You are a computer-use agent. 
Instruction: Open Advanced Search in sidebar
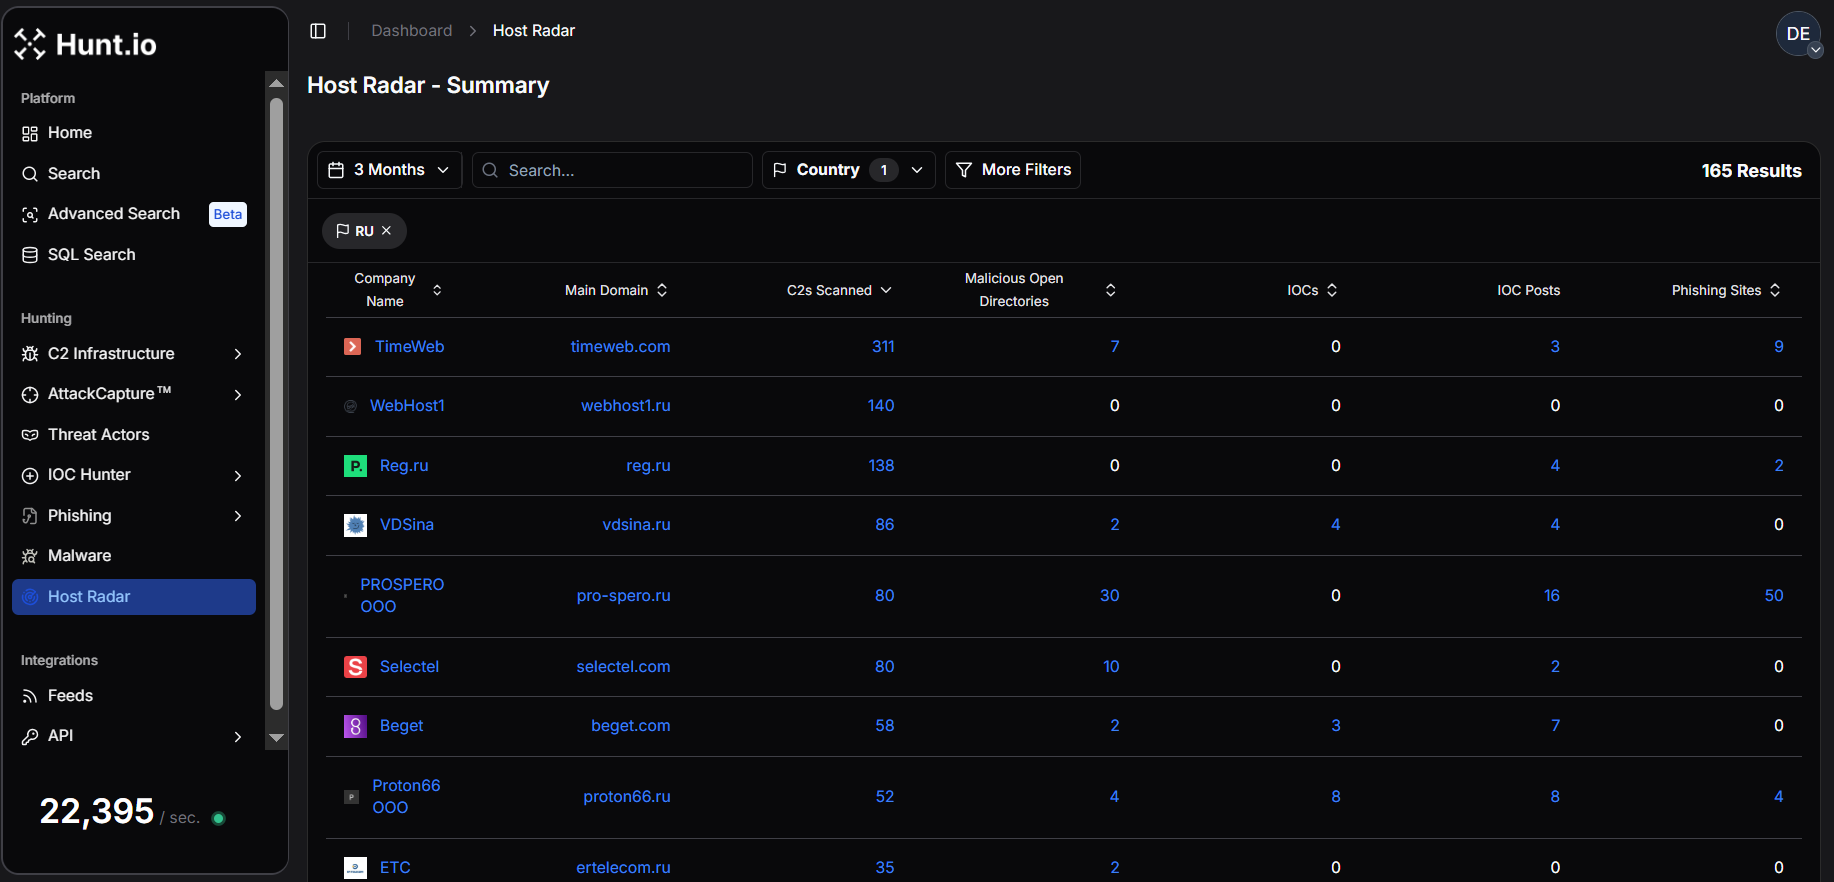(114, 214)
